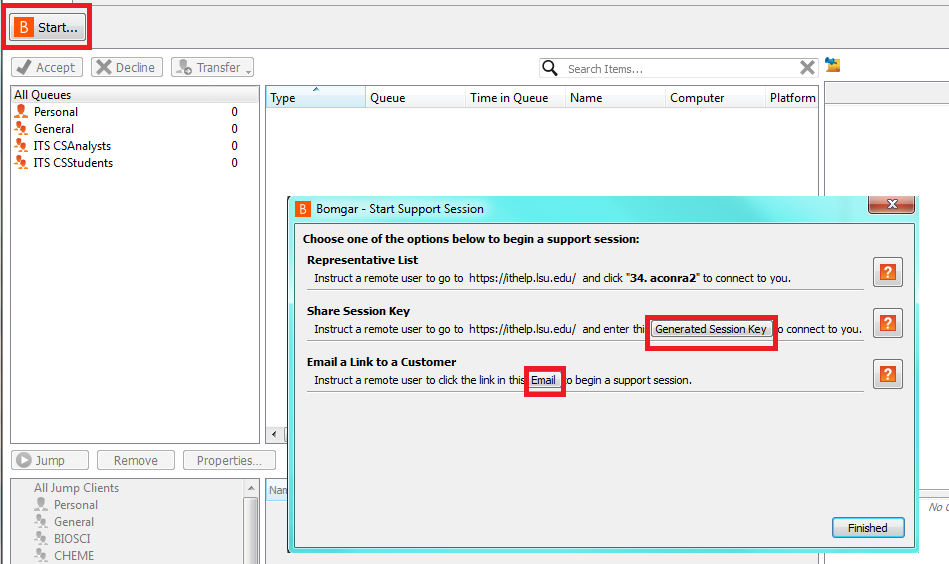
Task: Open the Transfer dropdown button
Action: 212,67
